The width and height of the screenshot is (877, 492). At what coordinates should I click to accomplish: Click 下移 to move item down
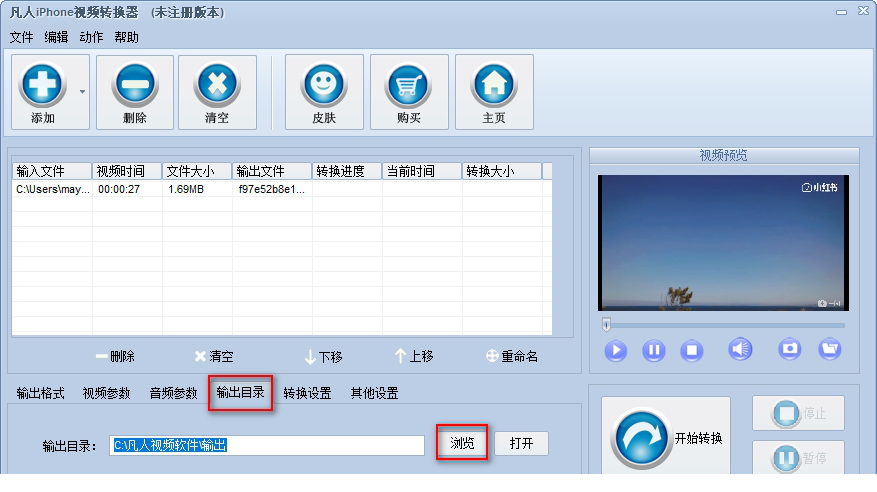(323, 357)
